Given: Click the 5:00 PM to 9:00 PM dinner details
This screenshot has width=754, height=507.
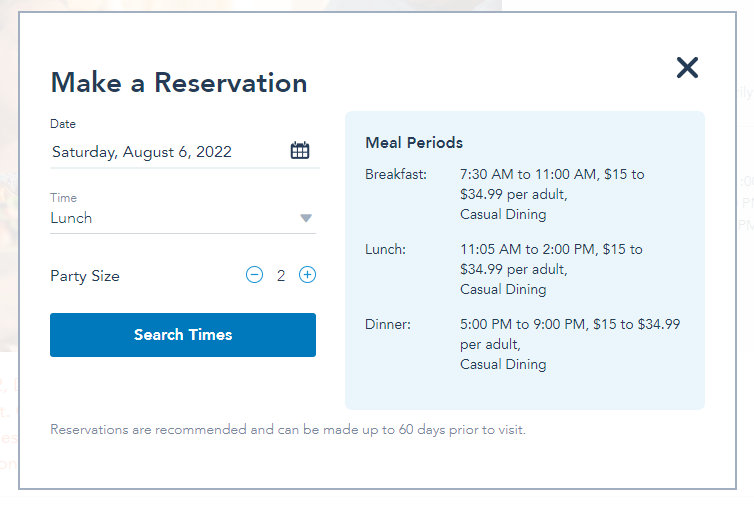Looking at the screenshot, I should [x=570, y=344].
